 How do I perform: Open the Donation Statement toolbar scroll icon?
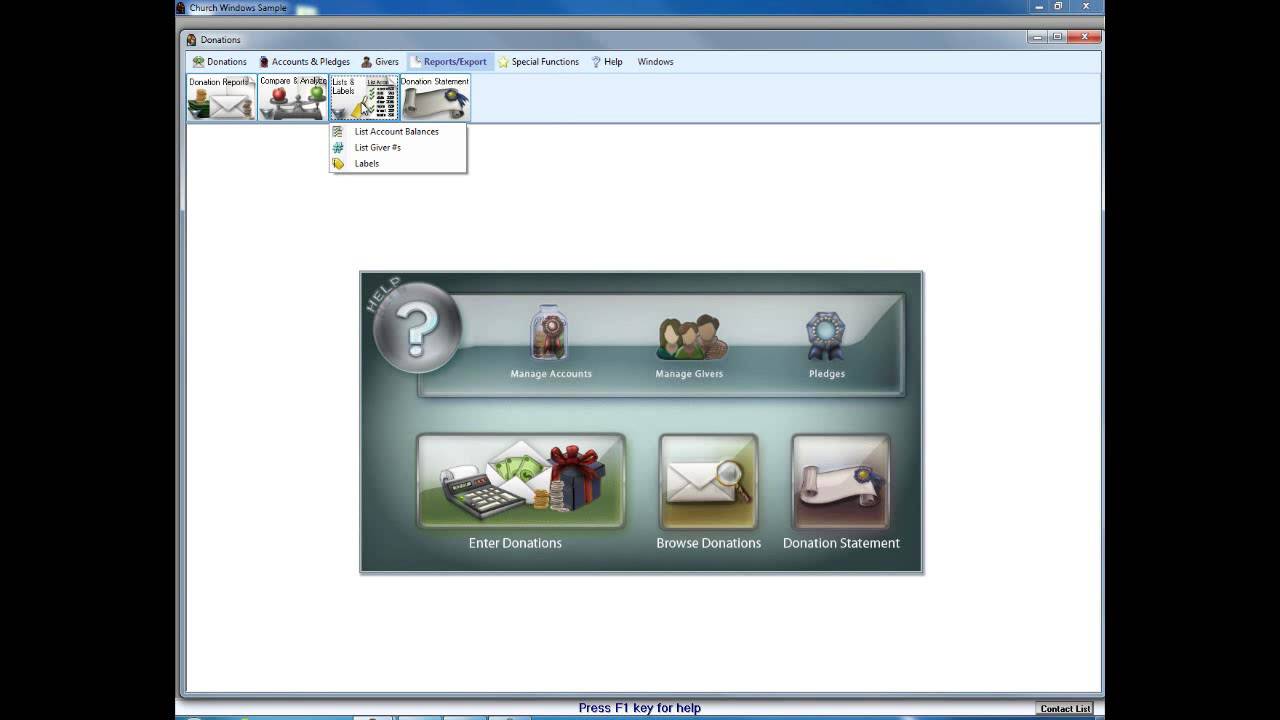(435, 99)
